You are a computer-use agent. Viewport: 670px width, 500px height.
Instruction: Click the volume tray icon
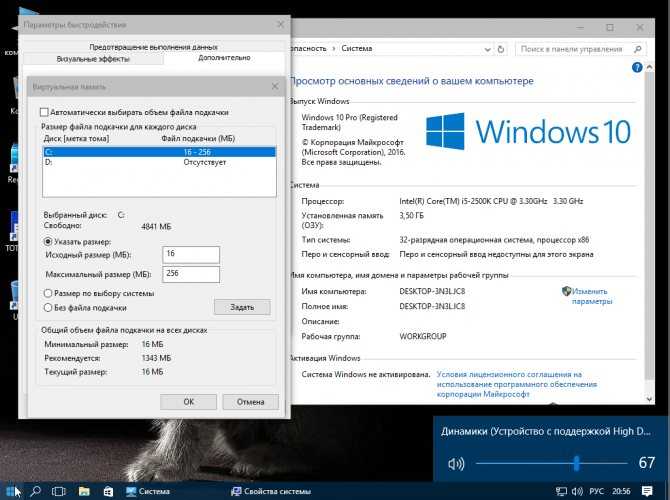[577, 491]
